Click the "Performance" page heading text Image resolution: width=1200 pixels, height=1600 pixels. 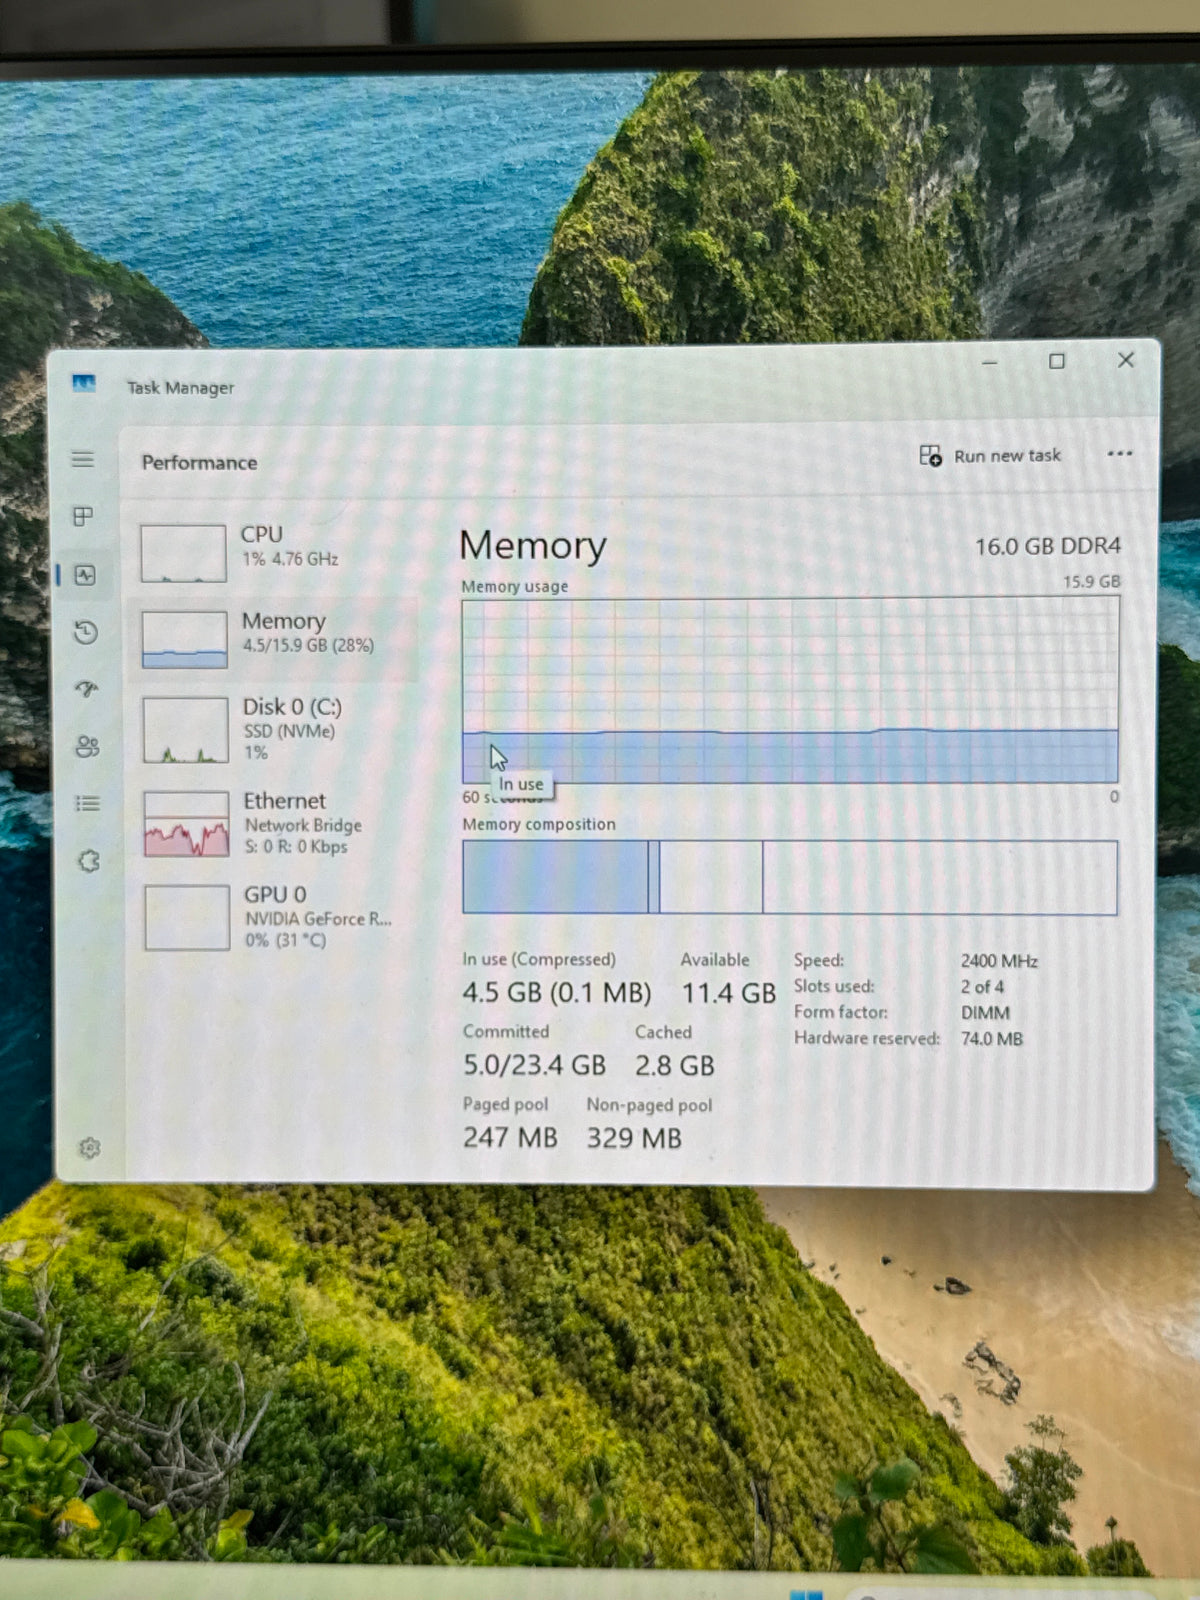pos(199,462)
